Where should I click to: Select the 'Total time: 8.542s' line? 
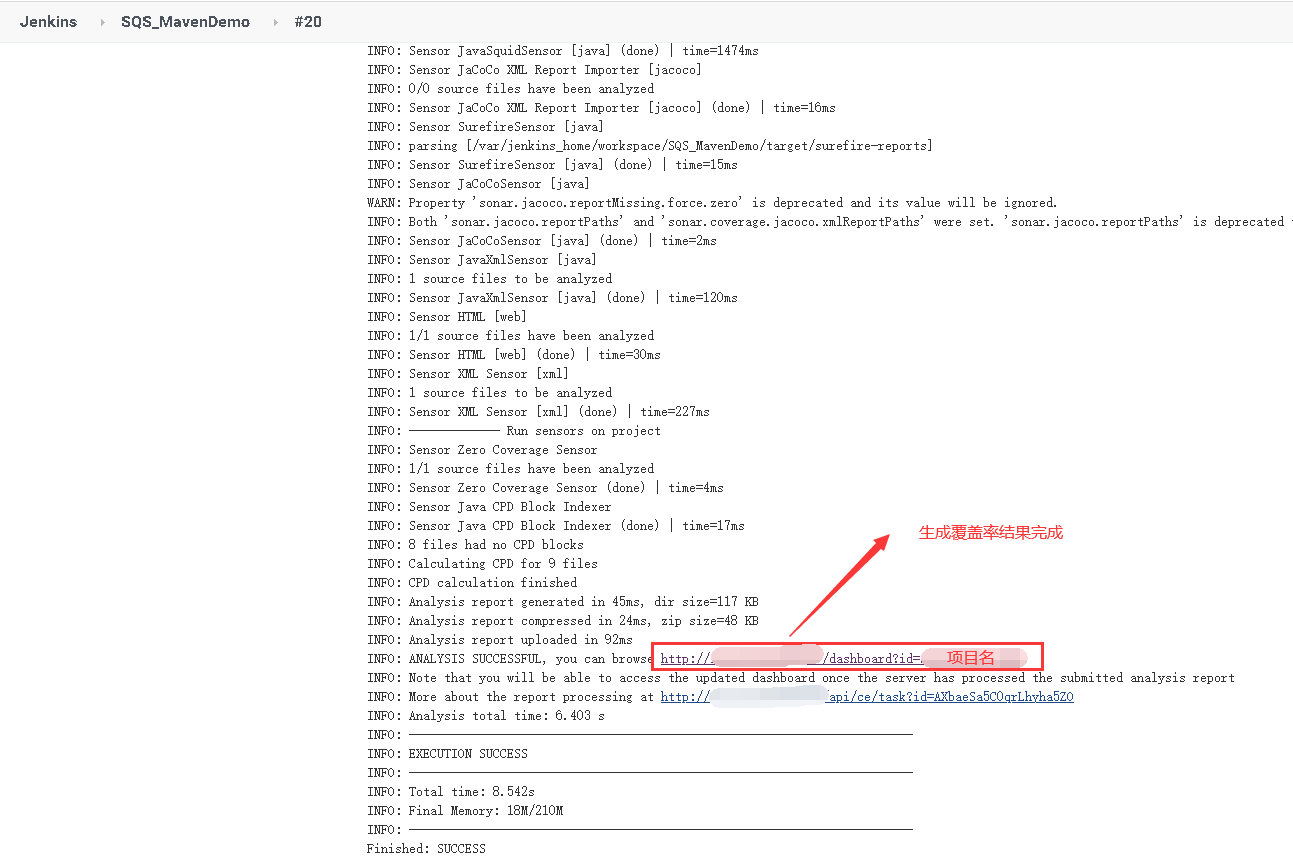451,792
